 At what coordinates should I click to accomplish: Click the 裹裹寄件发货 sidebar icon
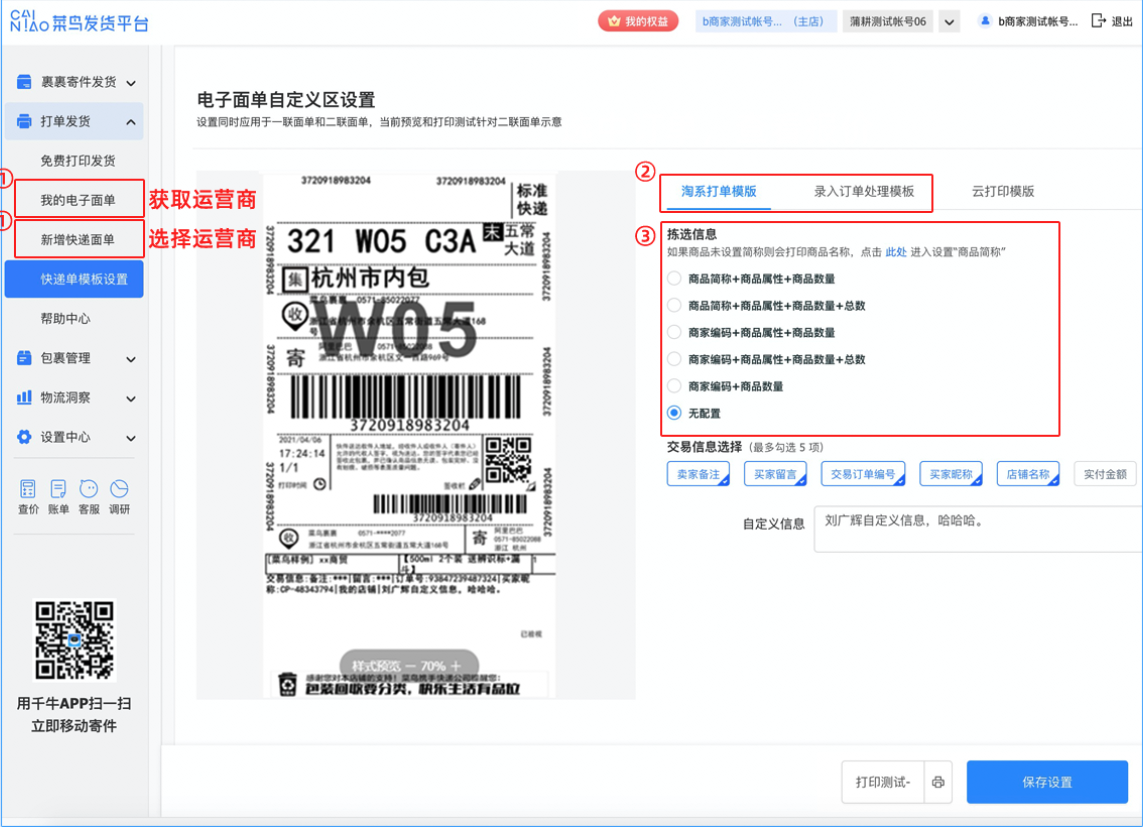pyautogui.click(x=24, y=82)
